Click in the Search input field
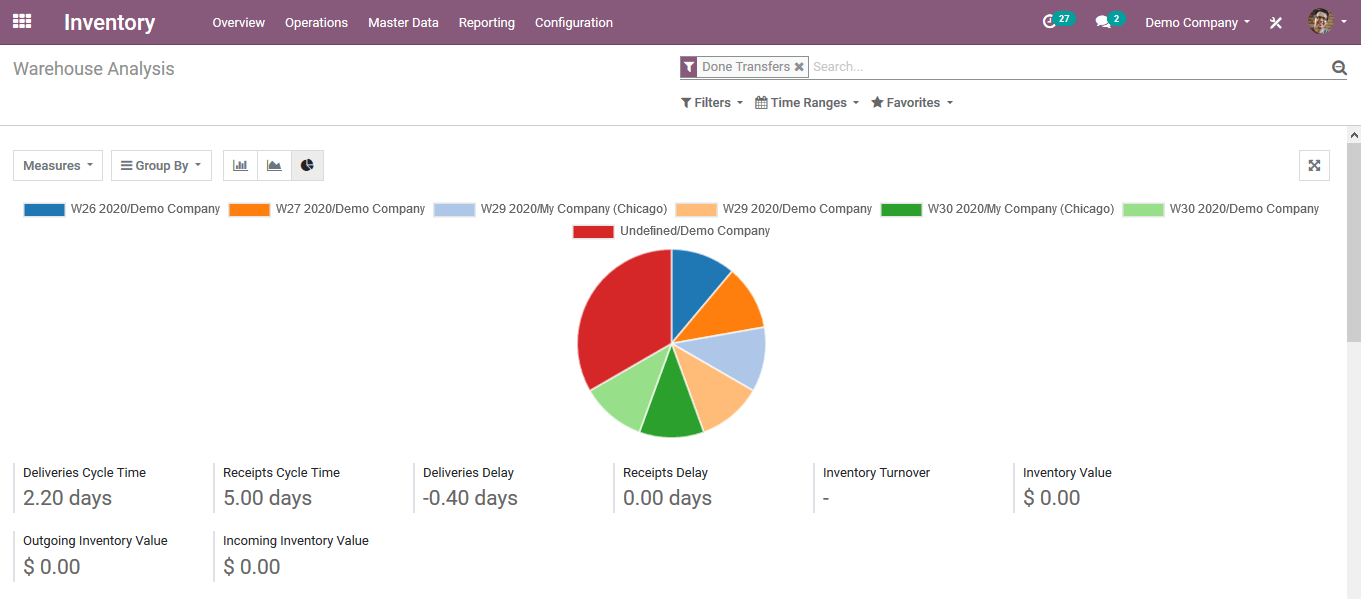Image resolution: width=1361 pixels, height=599 pixels. click(1060, 67)
